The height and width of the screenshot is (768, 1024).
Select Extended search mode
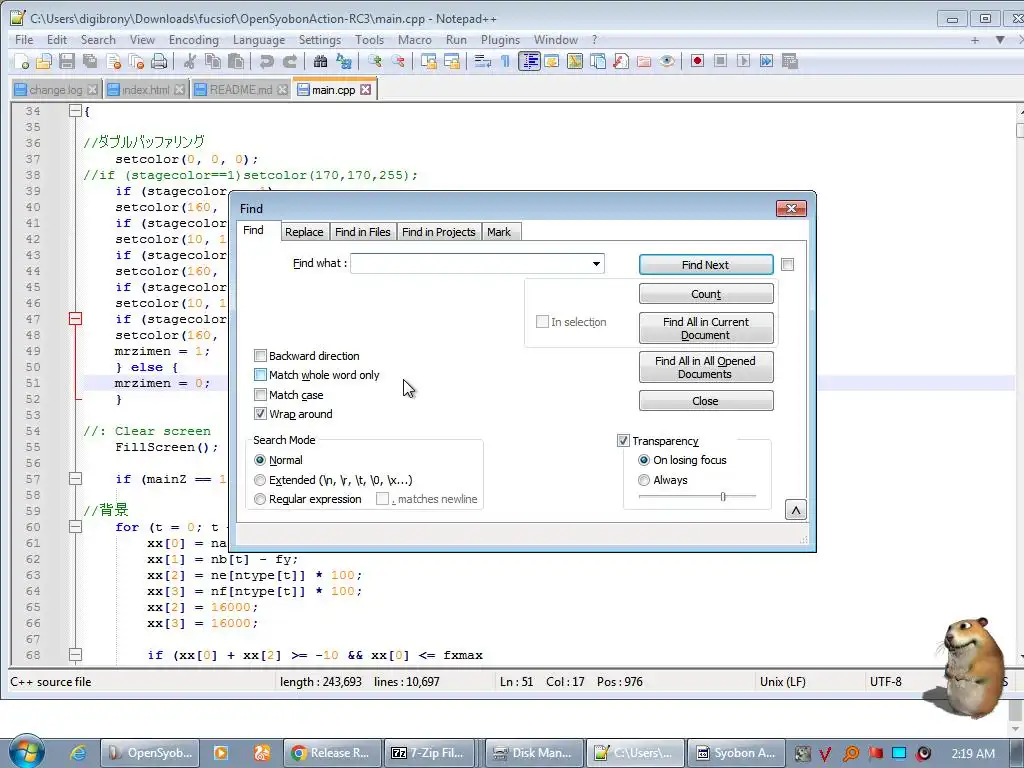tap(260, 480)
